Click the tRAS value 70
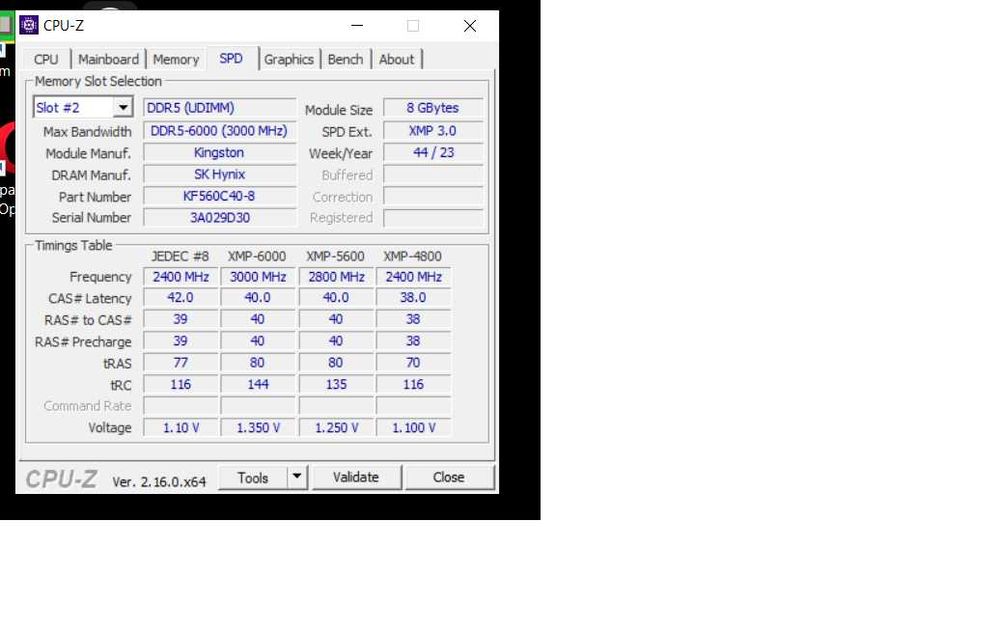This screenshot has width=1000, height=625. 413,363
